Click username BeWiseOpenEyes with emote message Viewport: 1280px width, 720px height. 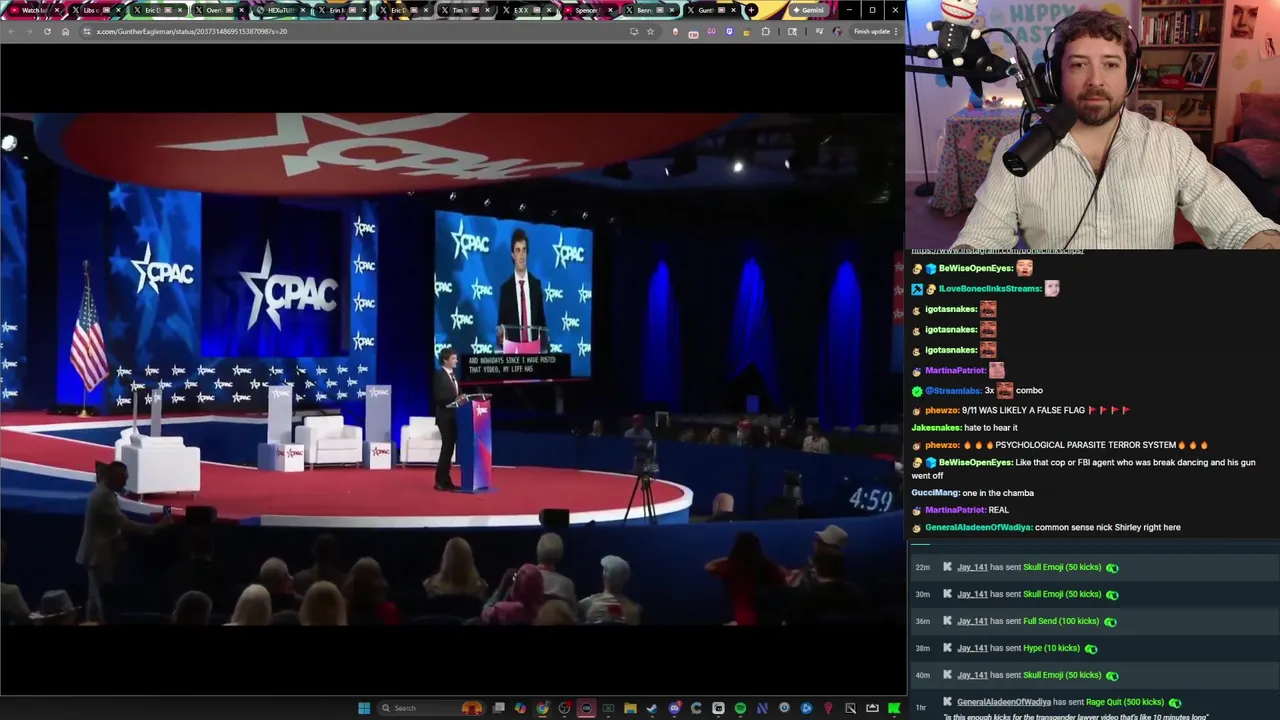click(976, 268)
